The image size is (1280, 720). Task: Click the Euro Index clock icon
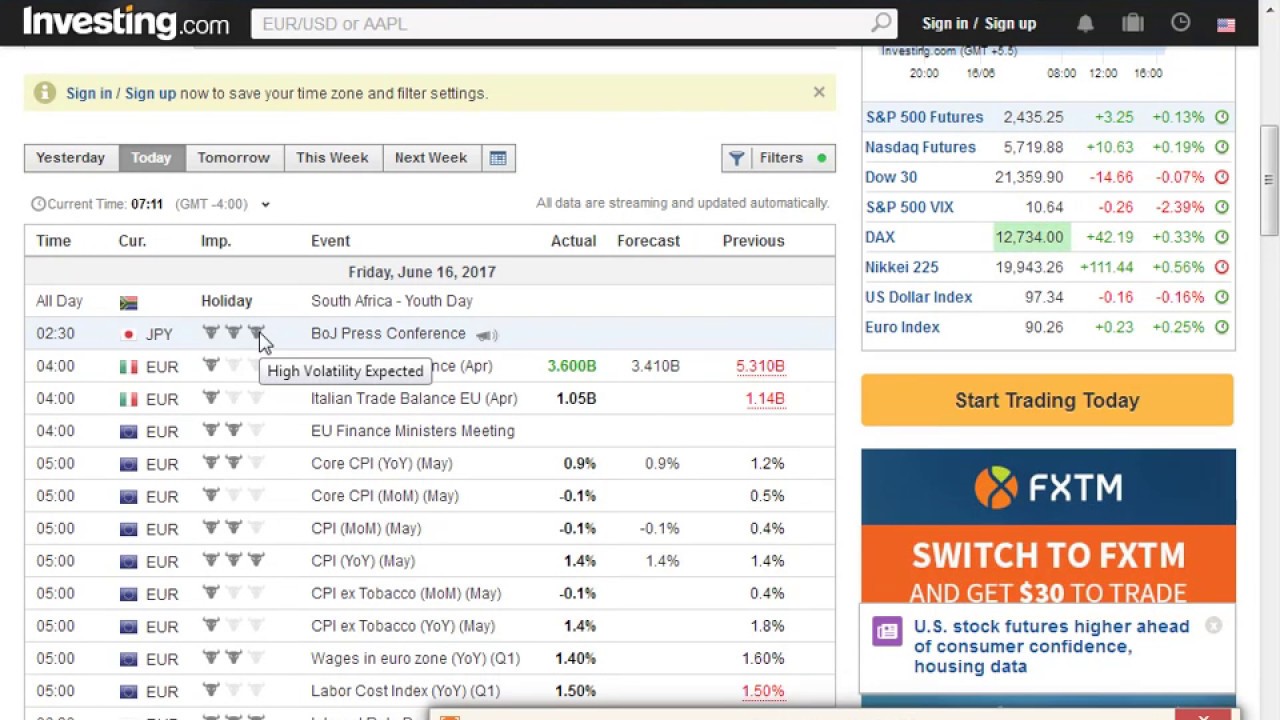point(1222,327)
